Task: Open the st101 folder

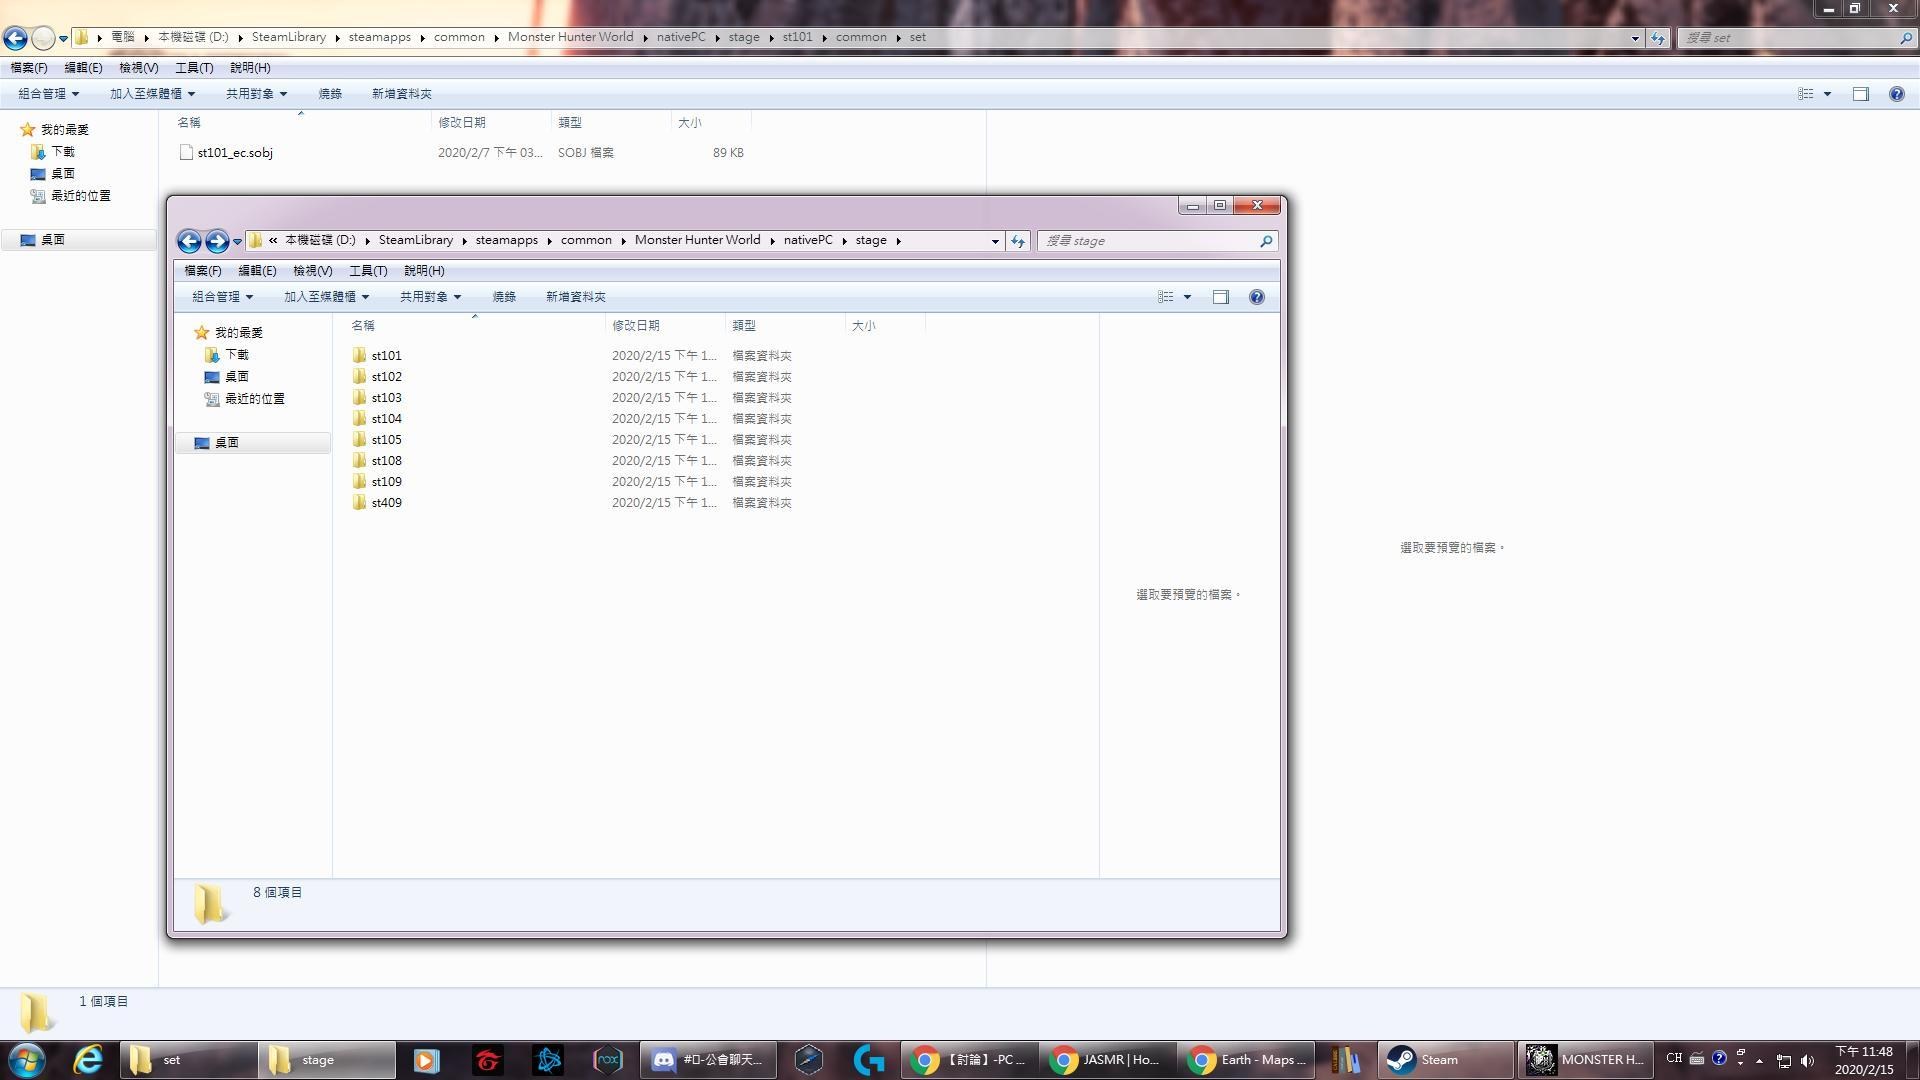Action: (x=386, y=356)
